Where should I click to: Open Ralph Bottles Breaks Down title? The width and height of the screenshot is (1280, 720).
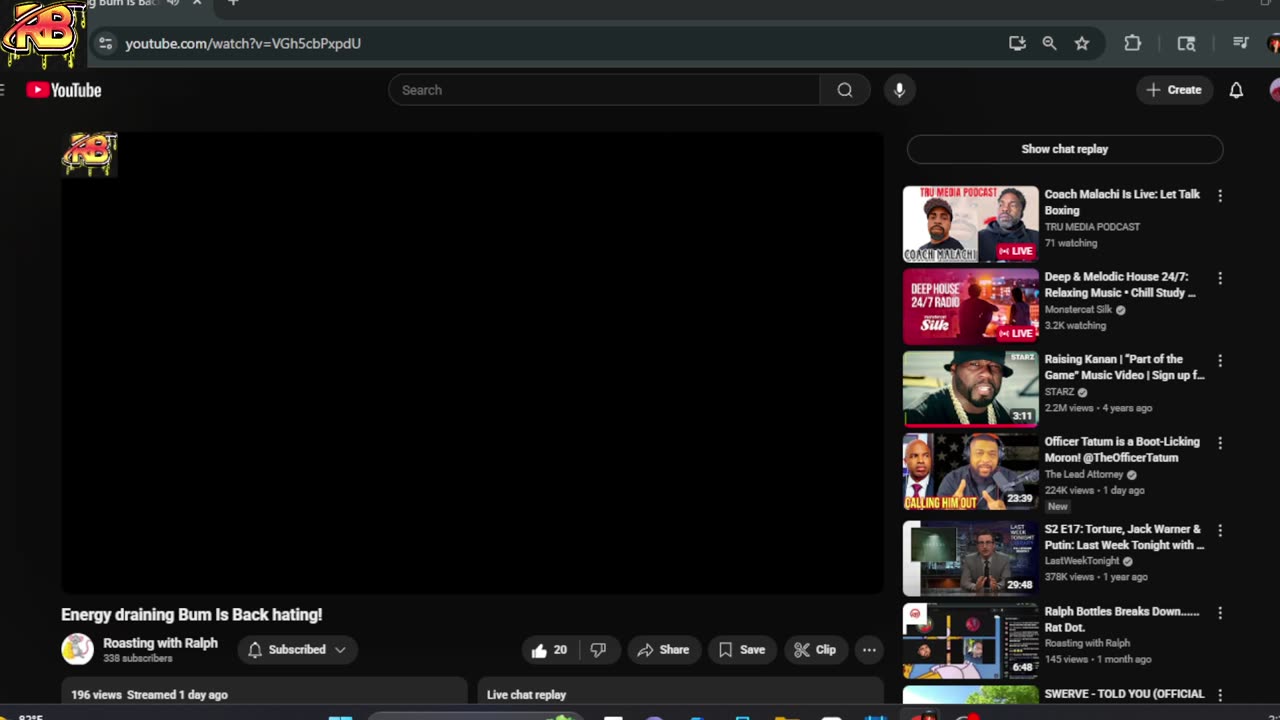[1122, 619]
